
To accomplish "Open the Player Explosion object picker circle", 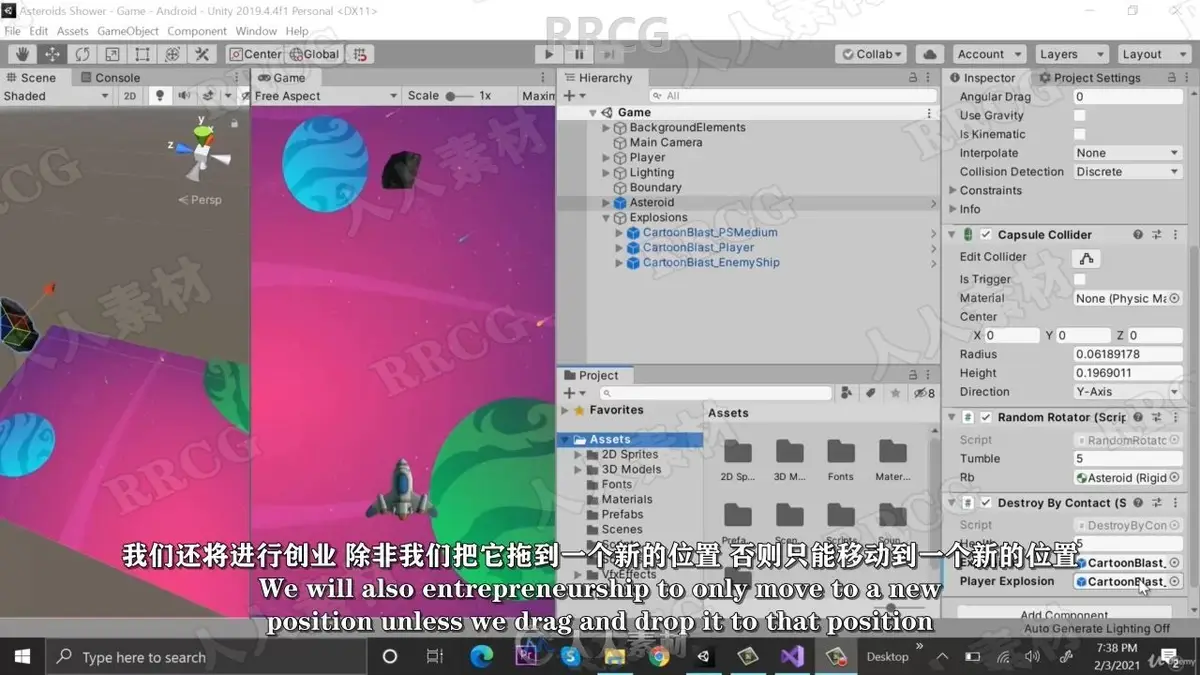I will point(1174,581).
